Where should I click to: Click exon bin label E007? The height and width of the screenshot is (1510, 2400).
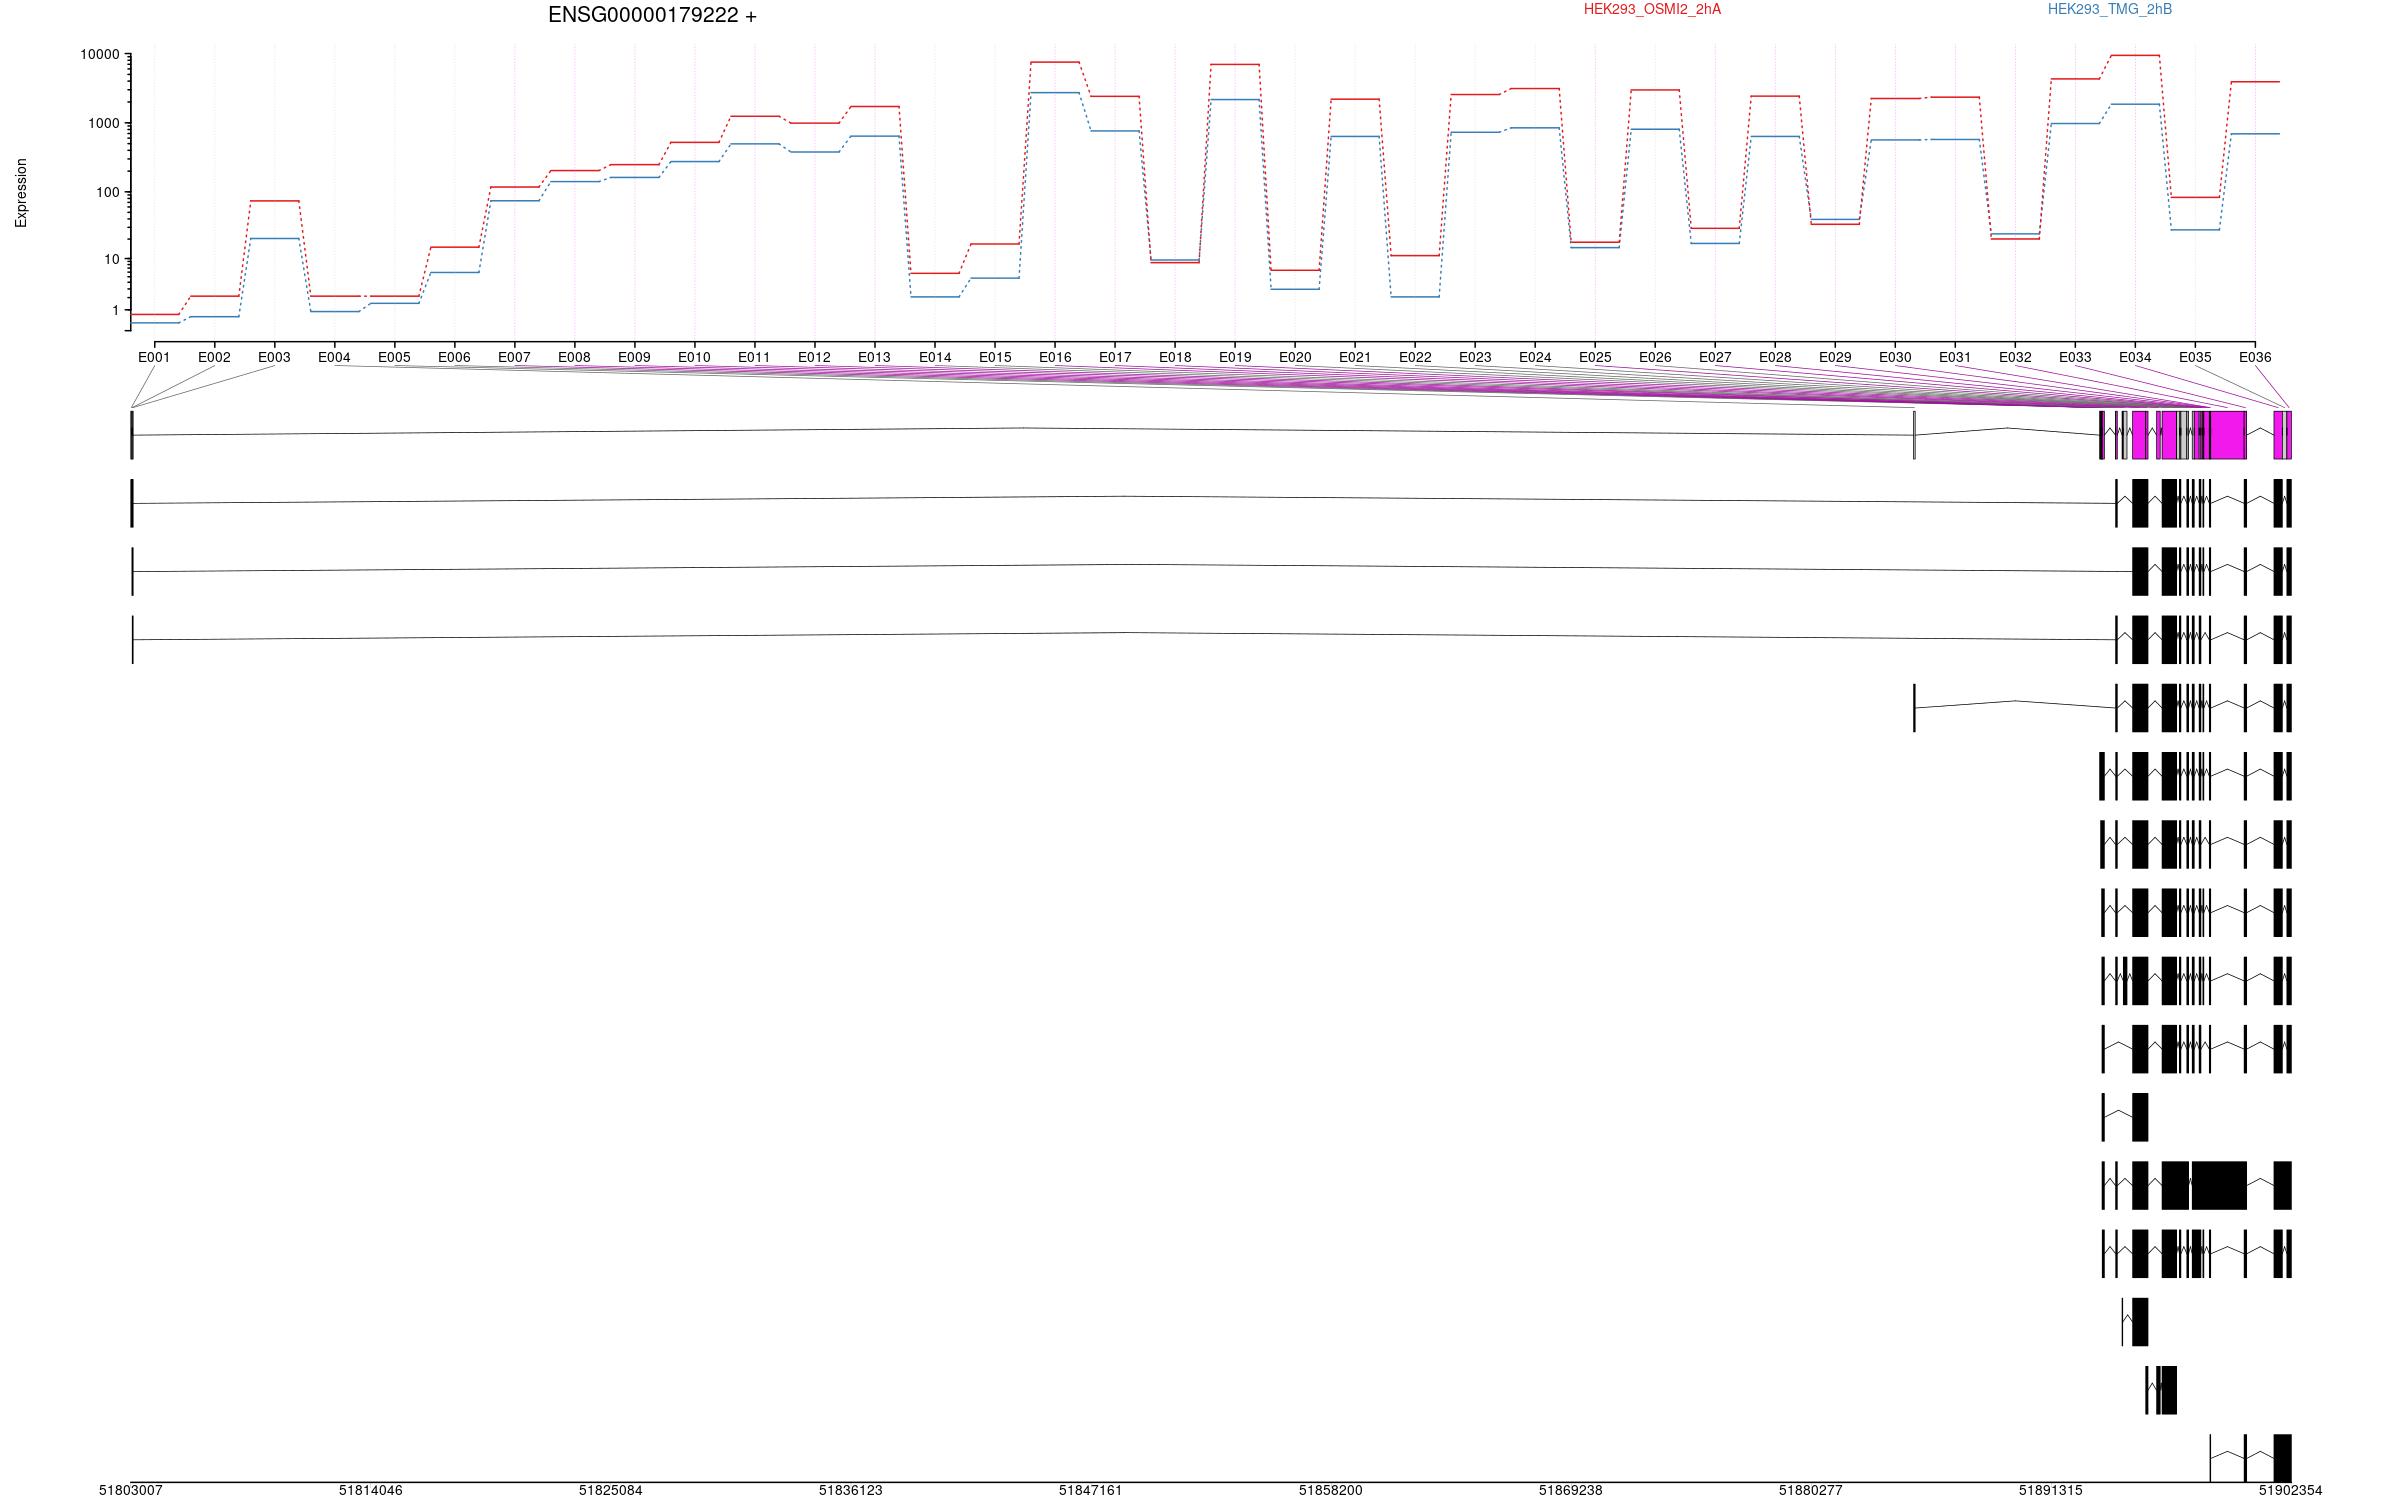click(514, 357)
